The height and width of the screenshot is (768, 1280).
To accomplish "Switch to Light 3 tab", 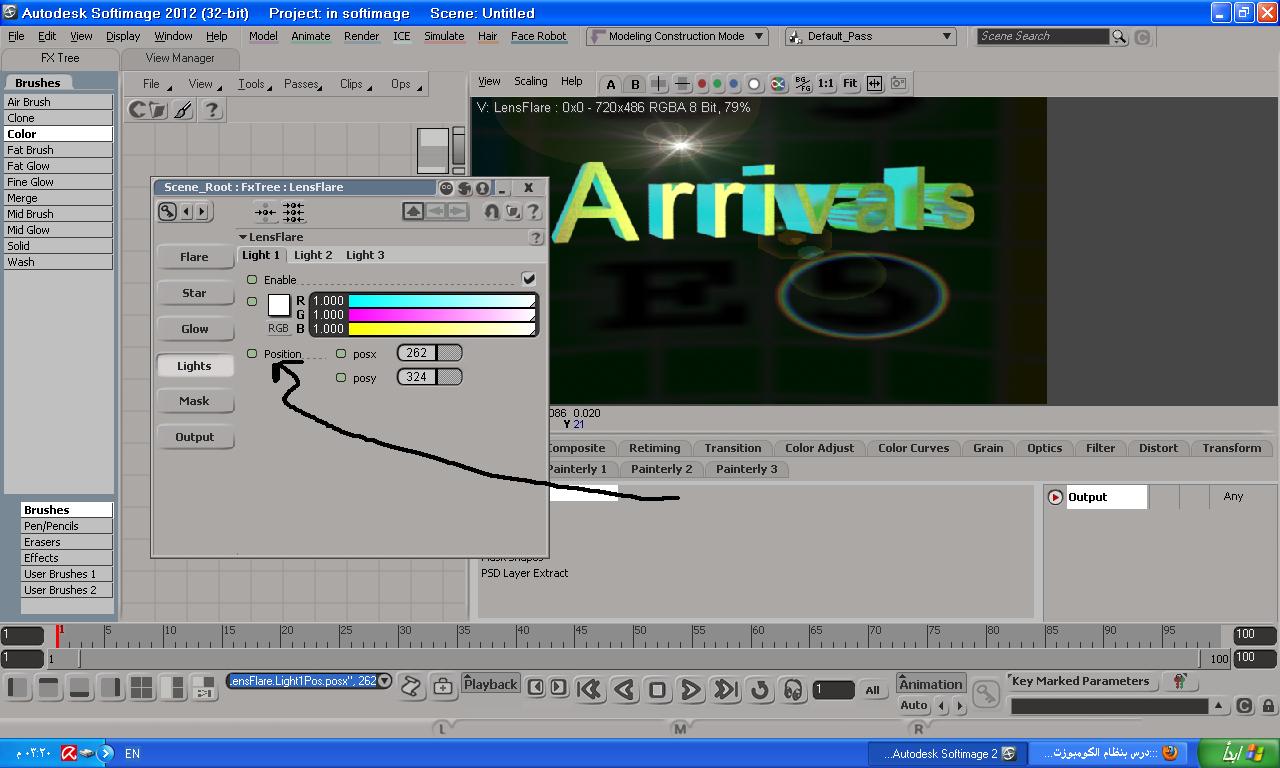I will [x=365, y=255].
